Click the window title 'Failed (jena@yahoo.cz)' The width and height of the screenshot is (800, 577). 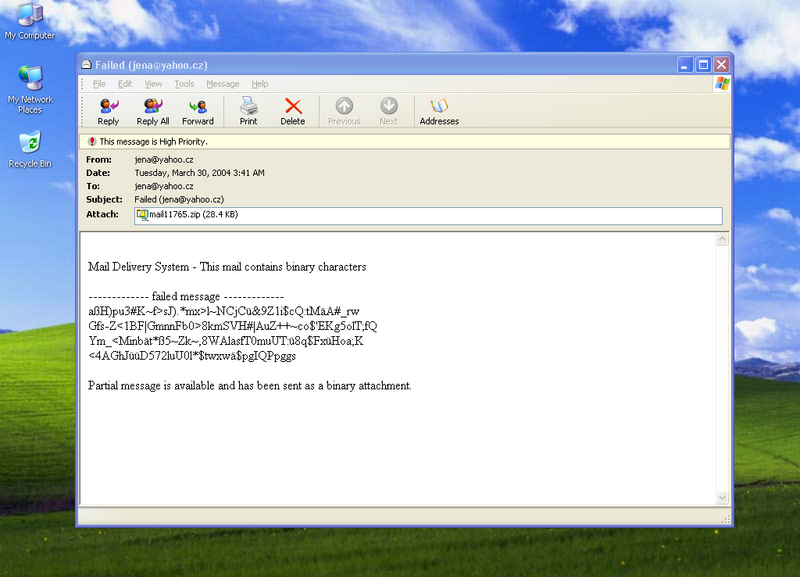click(151, 65)
